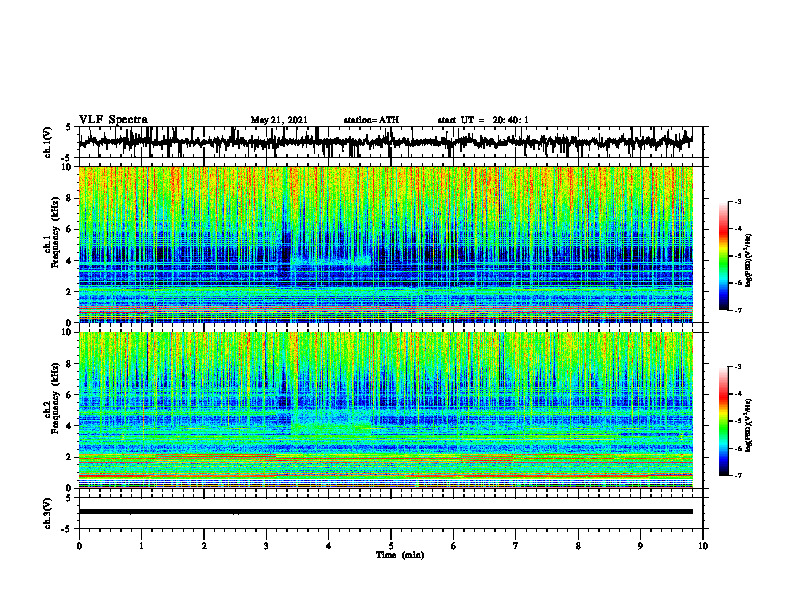Select the 'May 21, 2021' date label
Screen dimensions: 792x612
279,120
